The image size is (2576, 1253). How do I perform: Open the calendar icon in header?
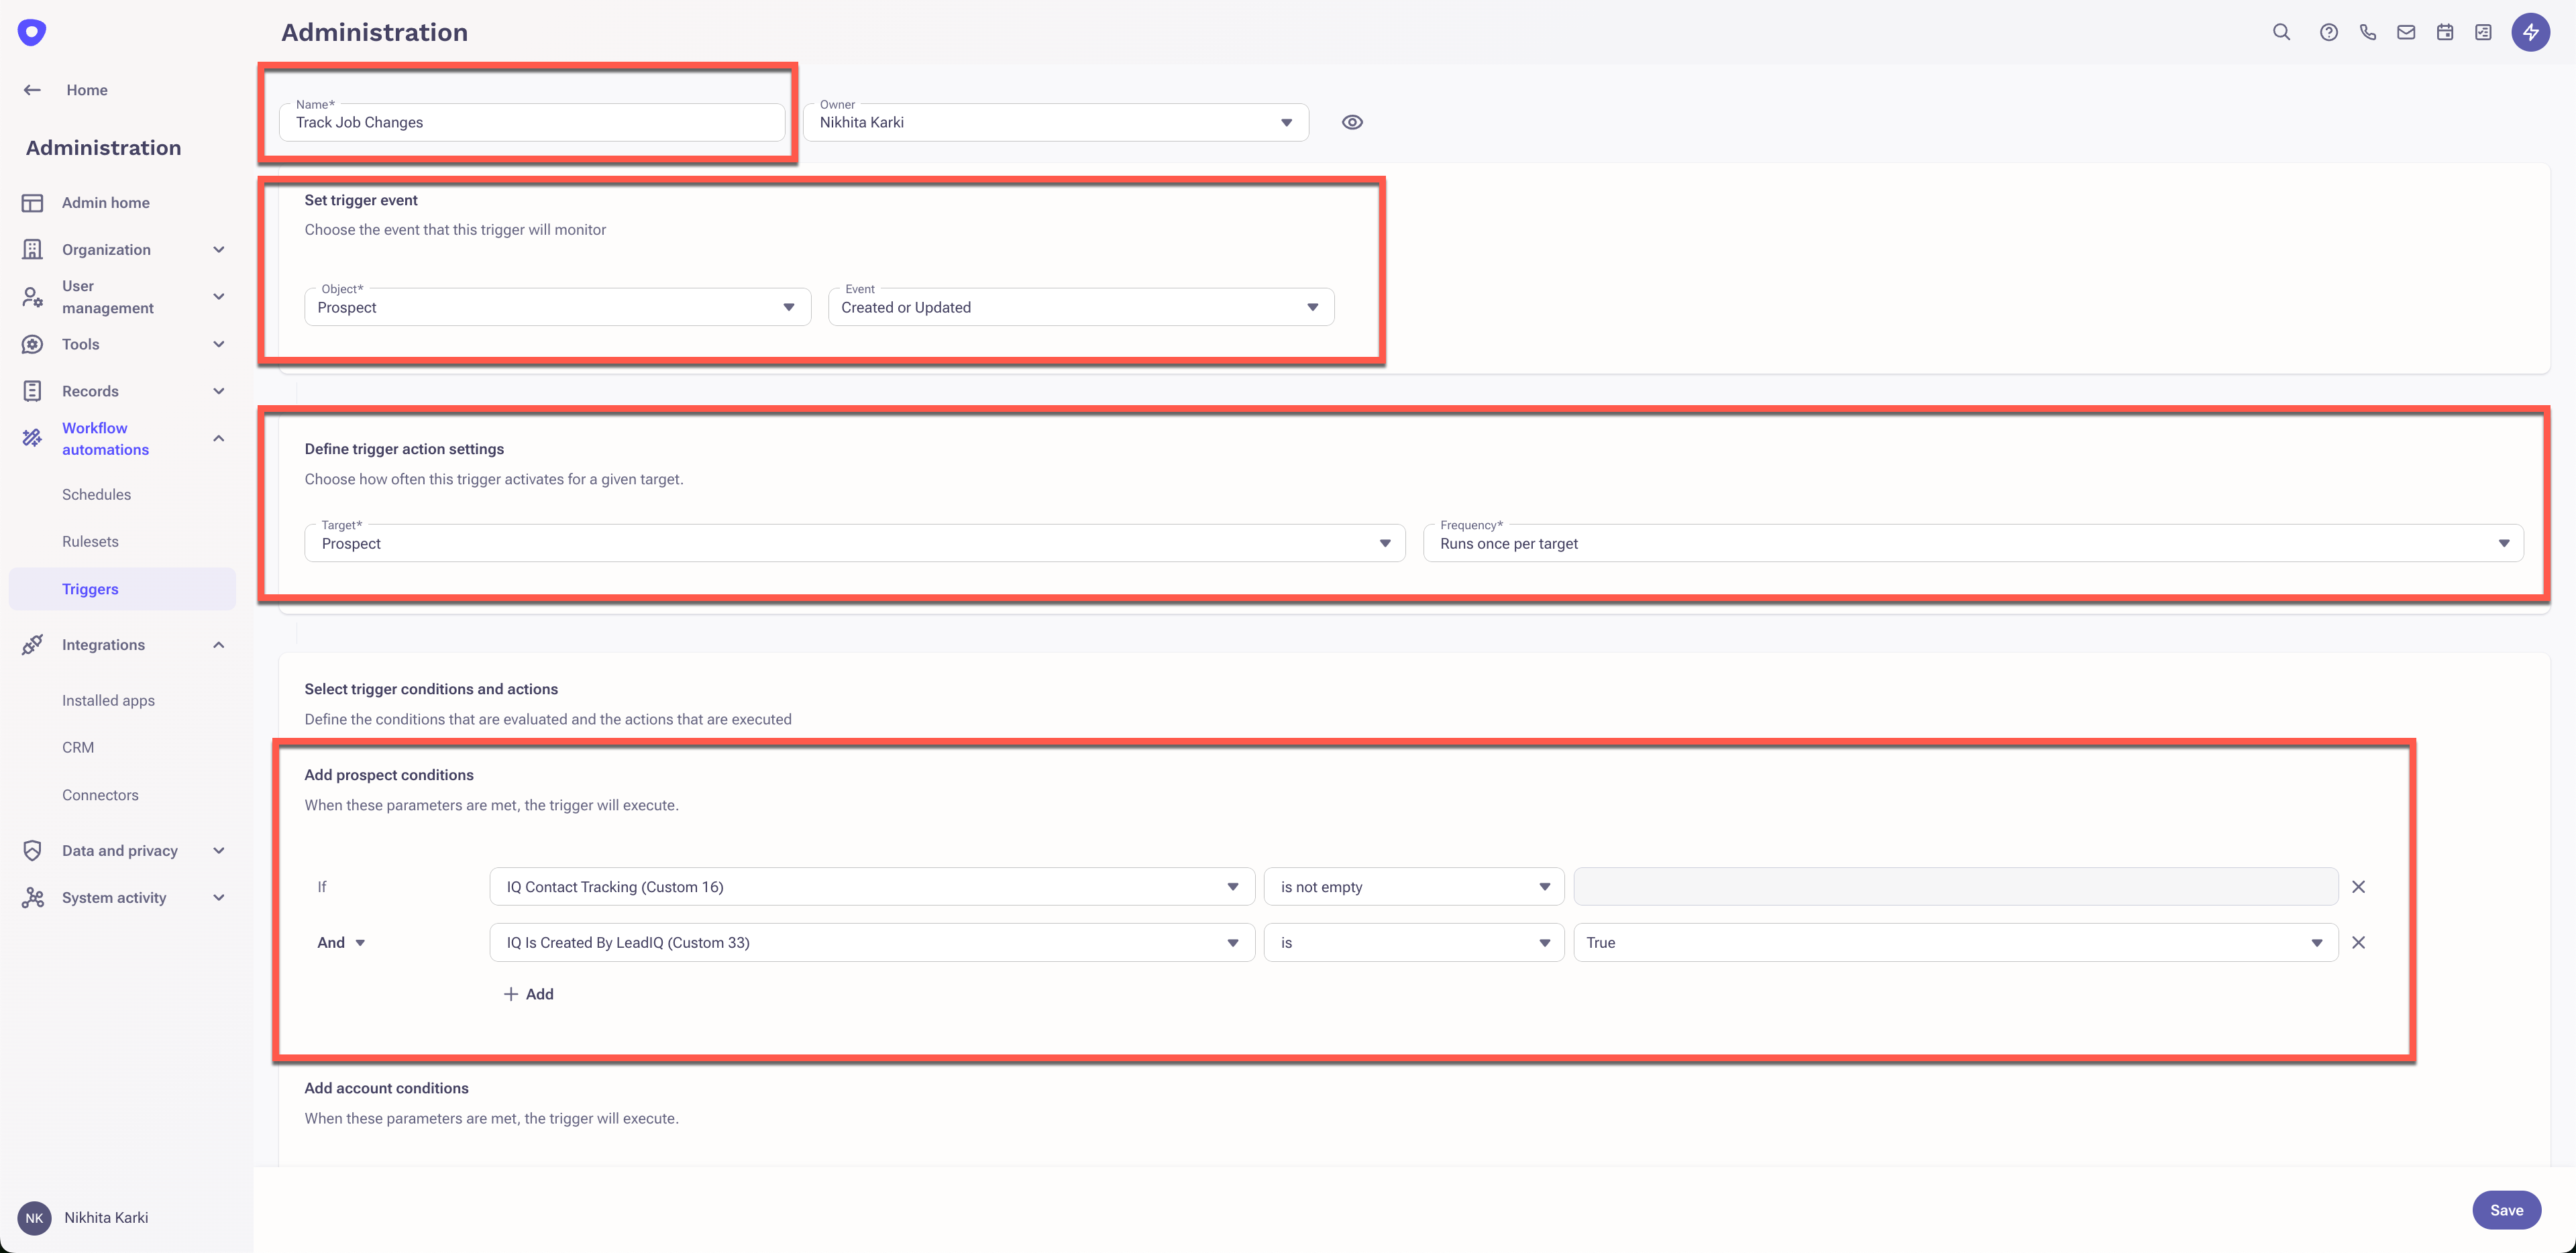click(2445, 32)
